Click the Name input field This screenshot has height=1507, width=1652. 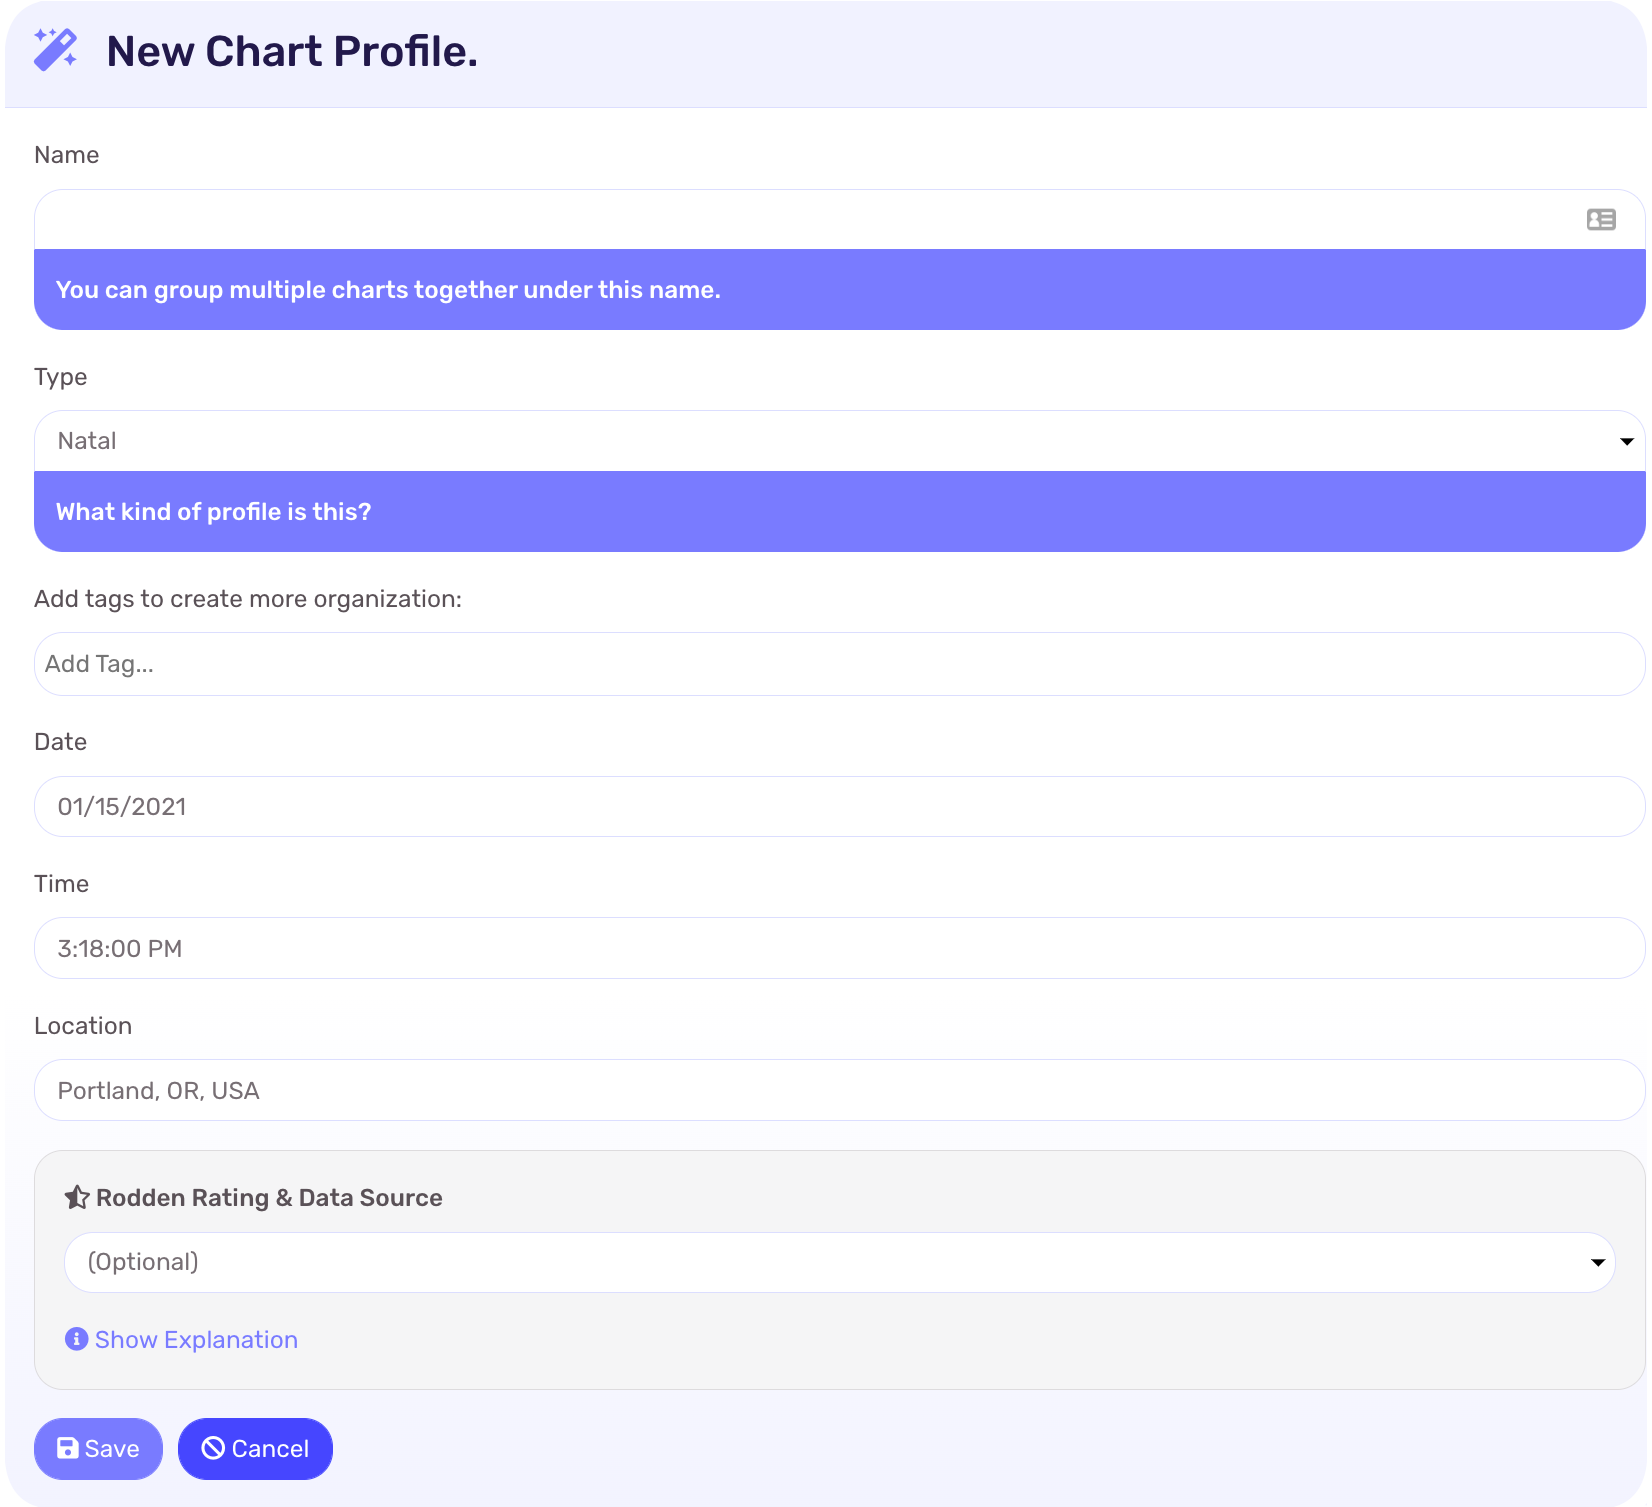tap(800, 219)
